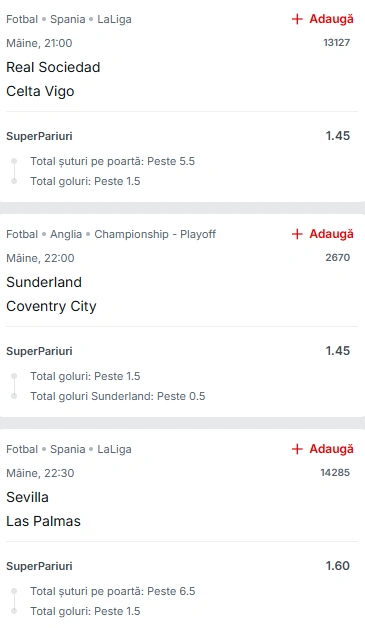The height and width of the screenshot is (628, 365).
Task: Open the Celta Vigo team name
Action: [40, 91]
